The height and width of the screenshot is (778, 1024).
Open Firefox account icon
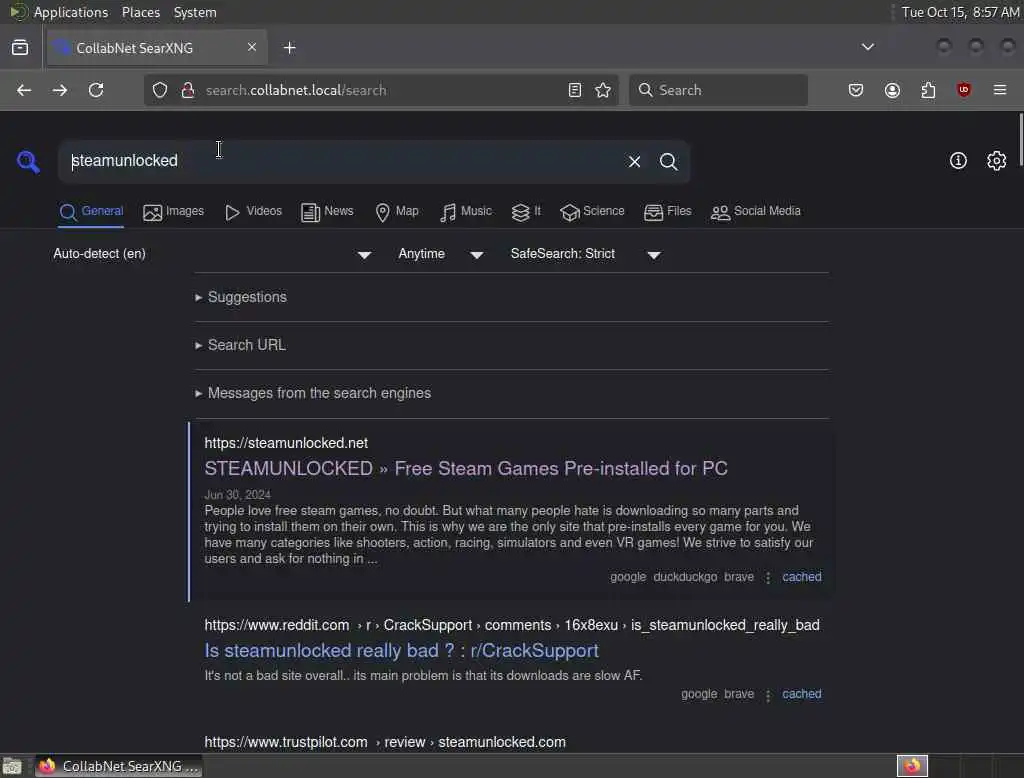(x=892, y=90)
